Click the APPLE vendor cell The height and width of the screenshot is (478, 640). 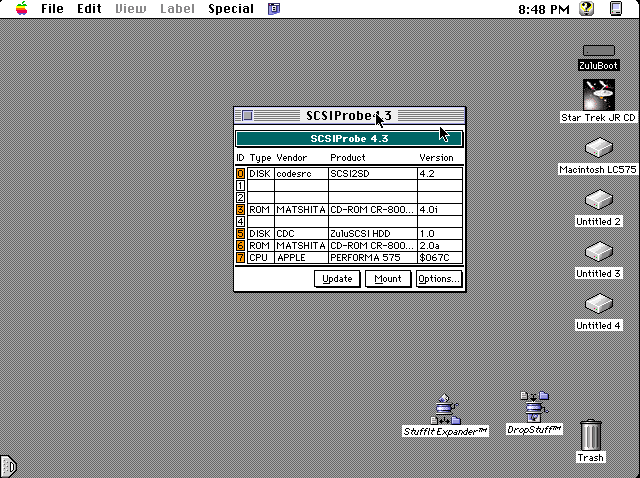tap(301, 258)
